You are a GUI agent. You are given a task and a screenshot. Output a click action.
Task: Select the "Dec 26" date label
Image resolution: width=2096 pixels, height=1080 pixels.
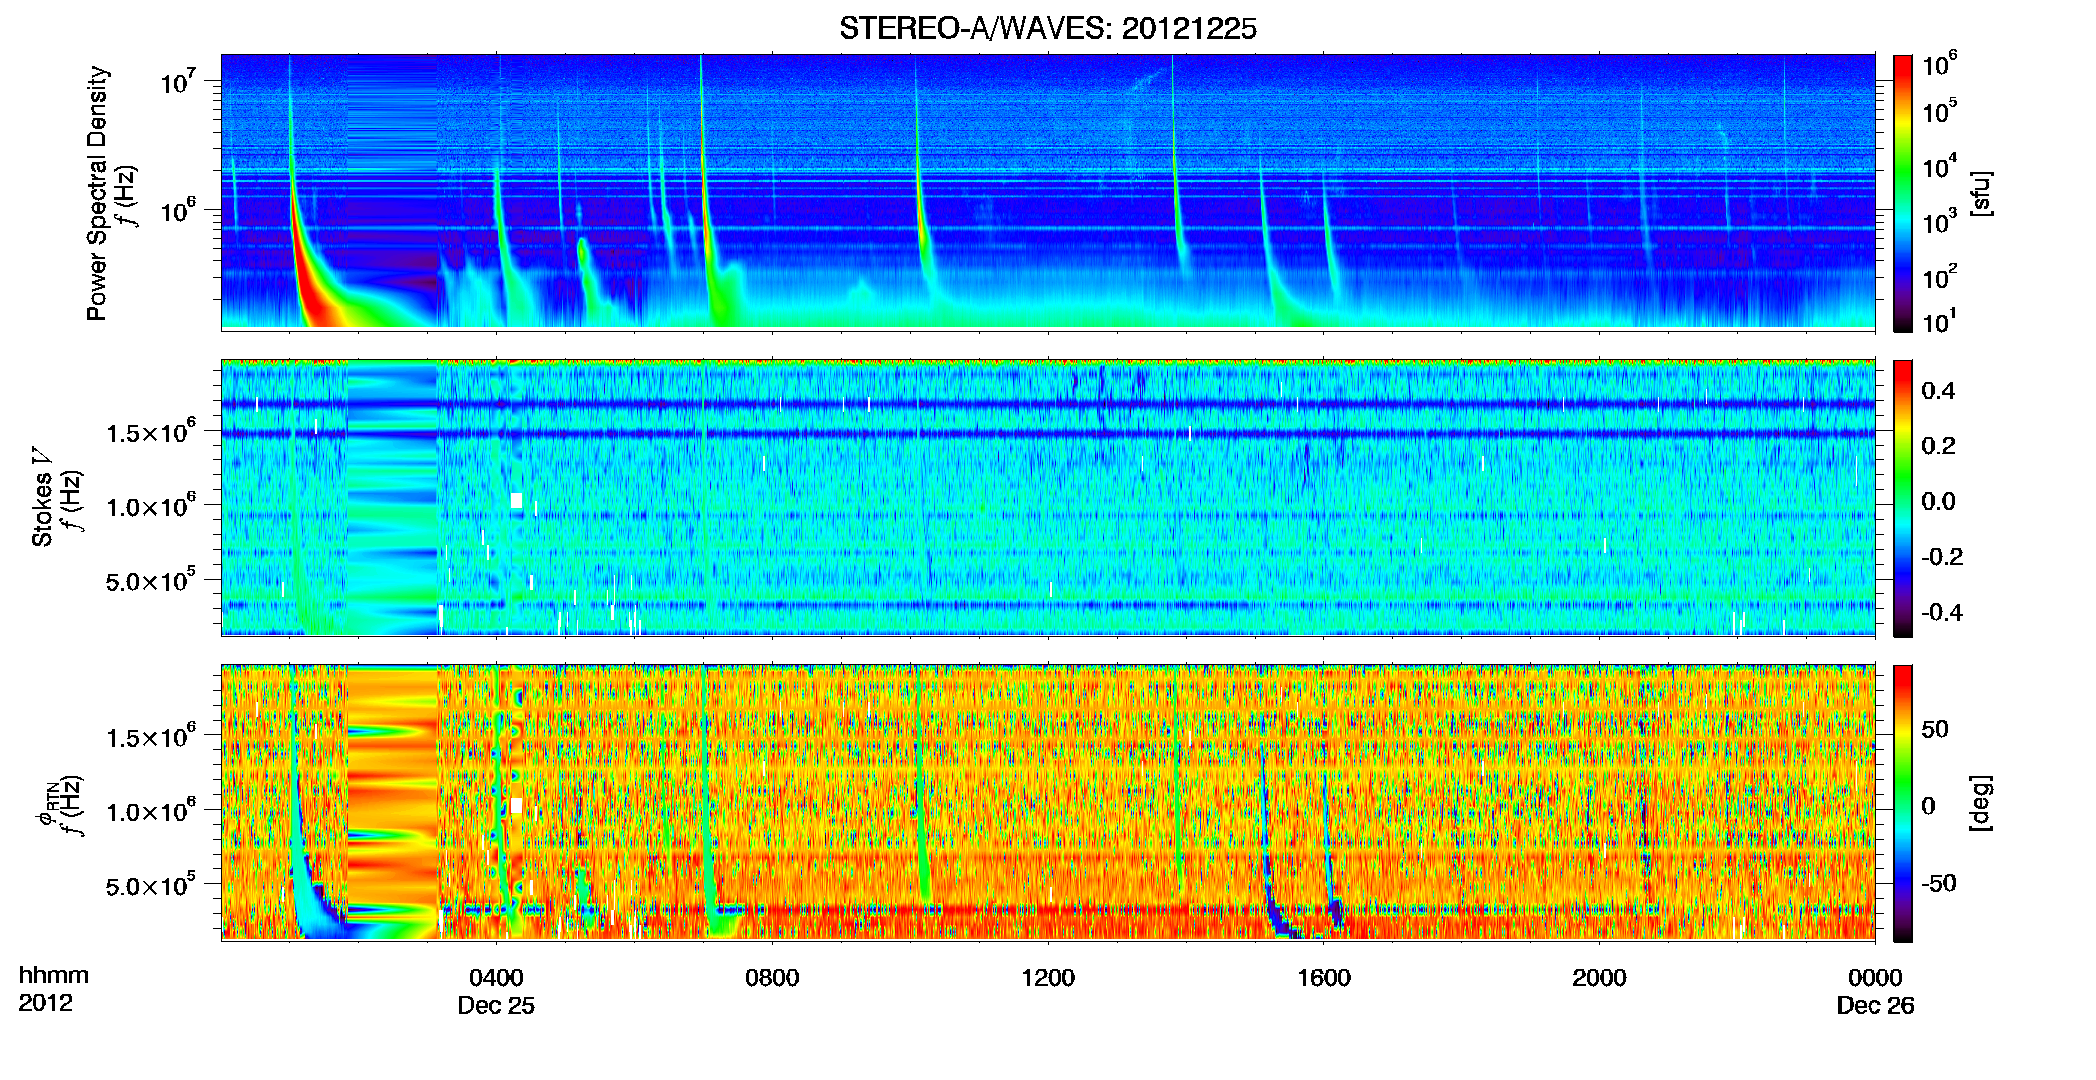(1875, 1005)
